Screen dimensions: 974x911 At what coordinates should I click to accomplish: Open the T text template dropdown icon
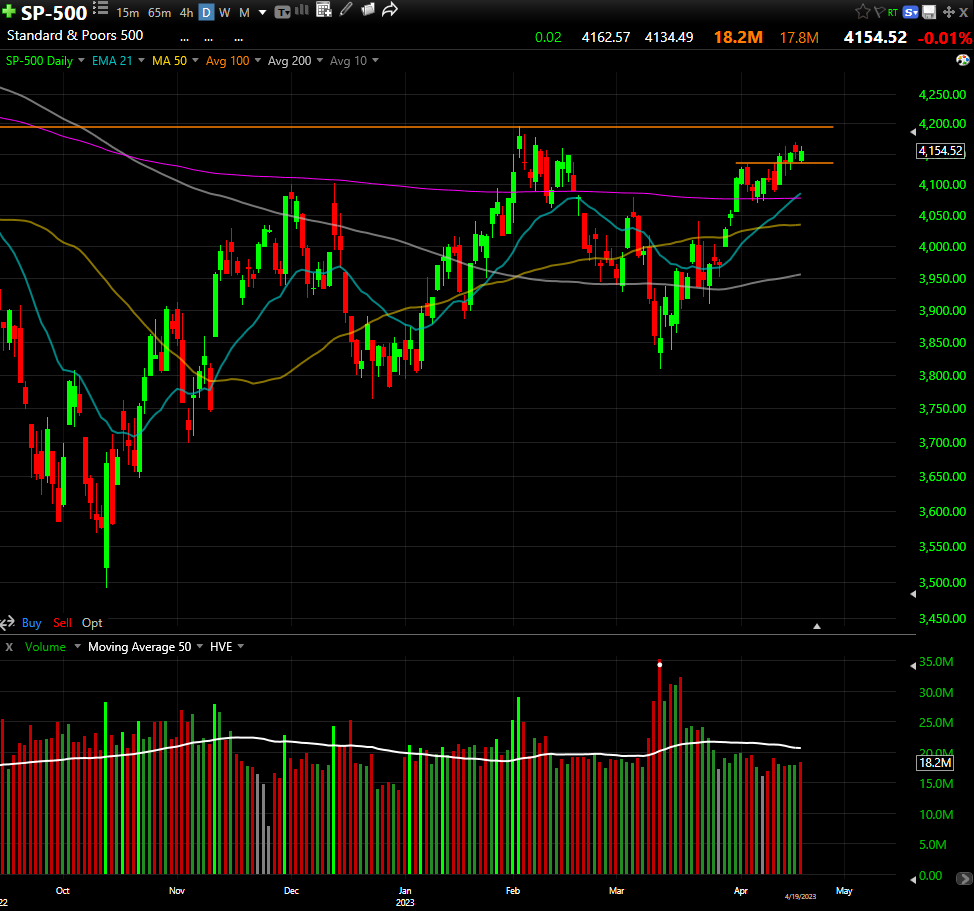[283, 12]
